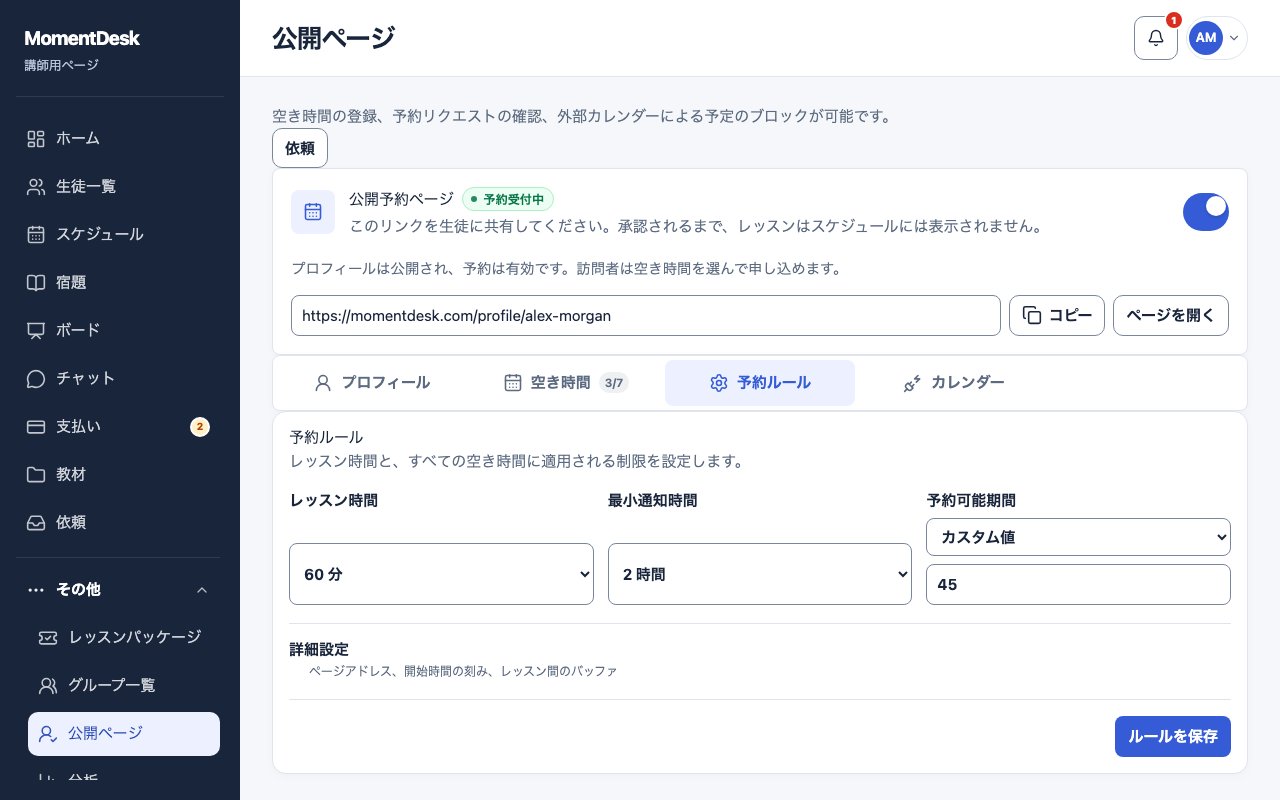Click the ボード presentation board icon
Image resolution: width=1280 pixels, height=800 pixels.
click(36, 330)
